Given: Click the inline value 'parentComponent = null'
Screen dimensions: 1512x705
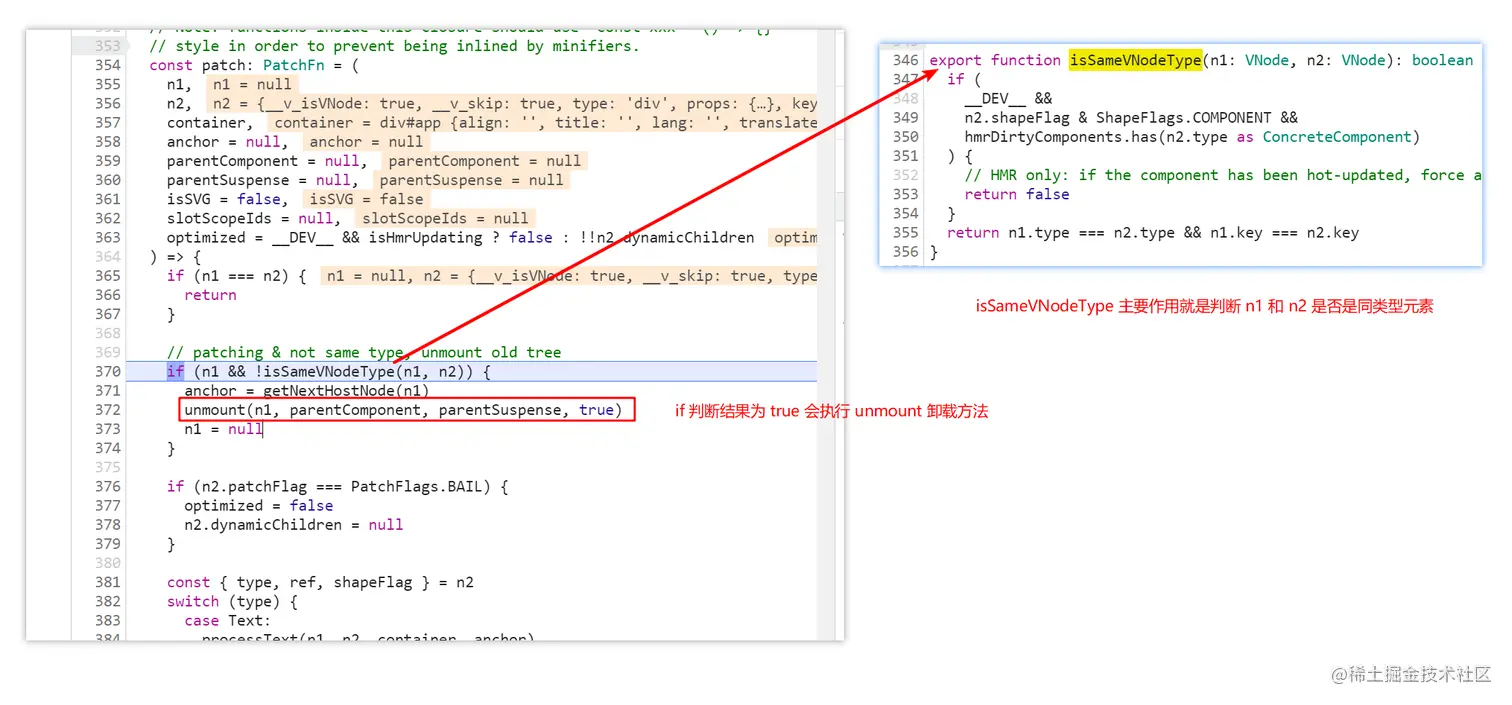Looking at the screenshot, I should coord(485,161).
